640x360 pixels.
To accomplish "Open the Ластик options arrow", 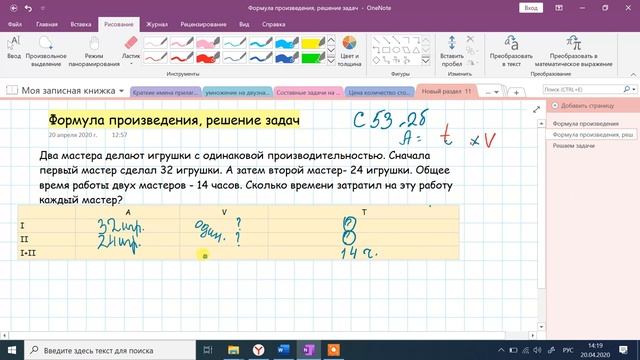I will click(x=131, y=64).
